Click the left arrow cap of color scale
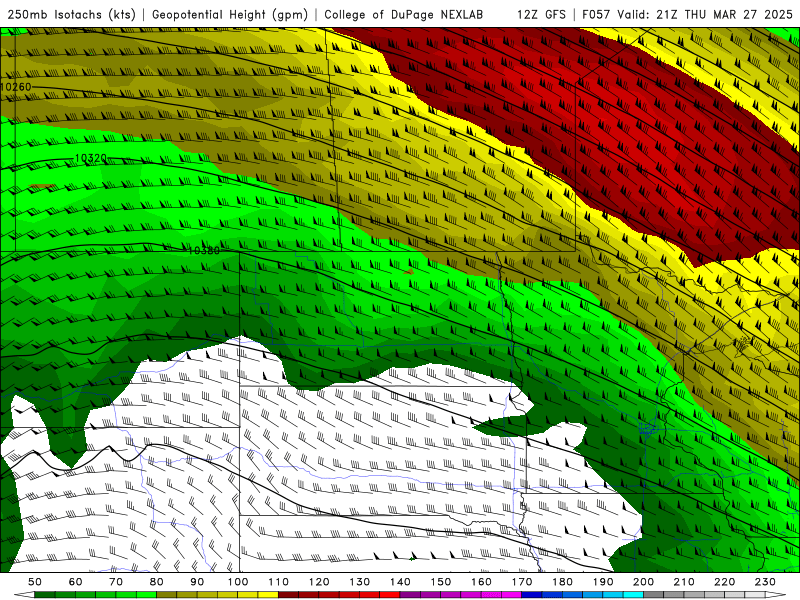 coord(24,595)
